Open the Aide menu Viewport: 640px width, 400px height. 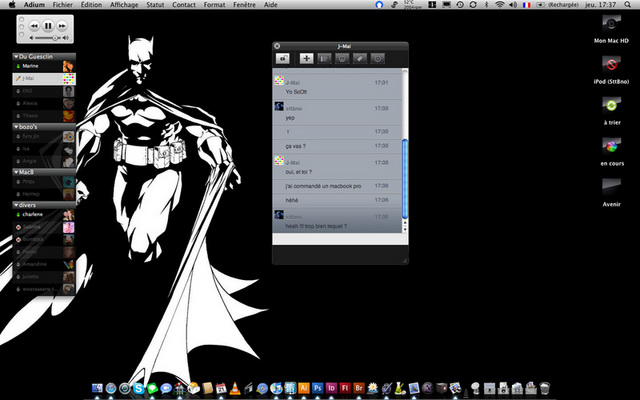point(271,5)
